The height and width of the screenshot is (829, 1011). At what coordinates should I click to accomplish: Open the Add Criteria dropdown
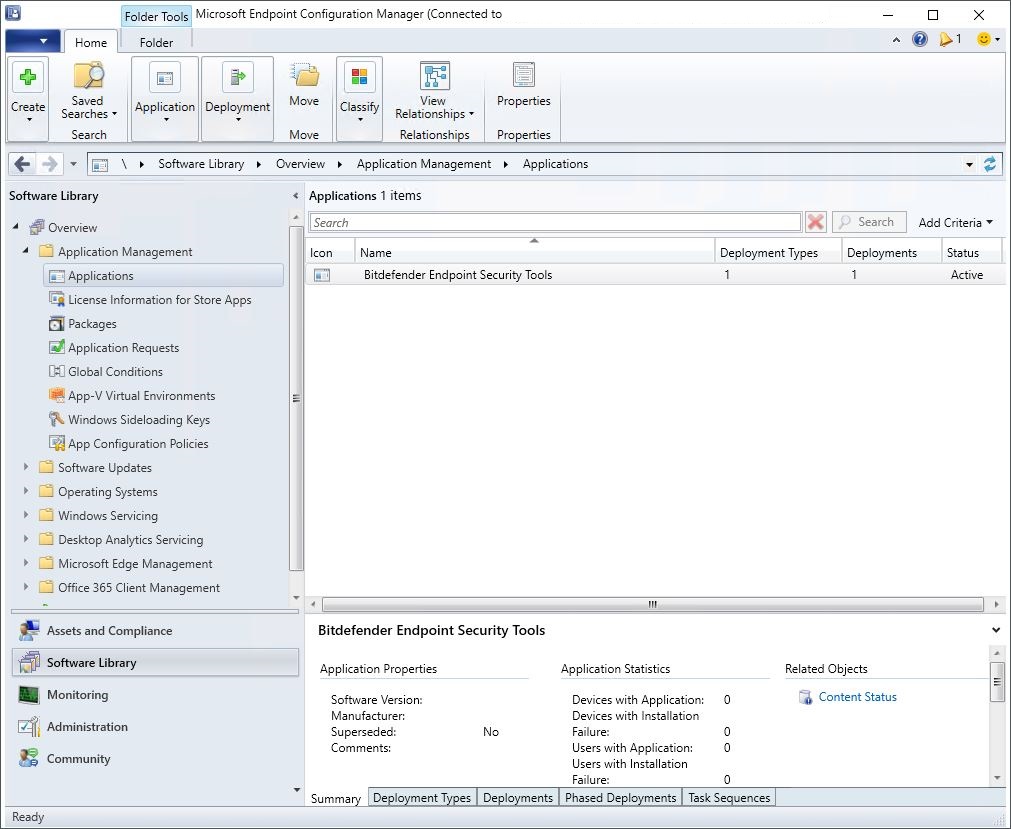pyautogui.click(x=954, y=221)
